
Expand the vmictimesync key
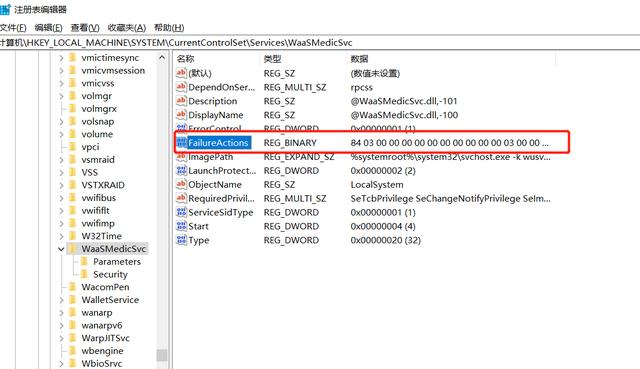(61, 58)
